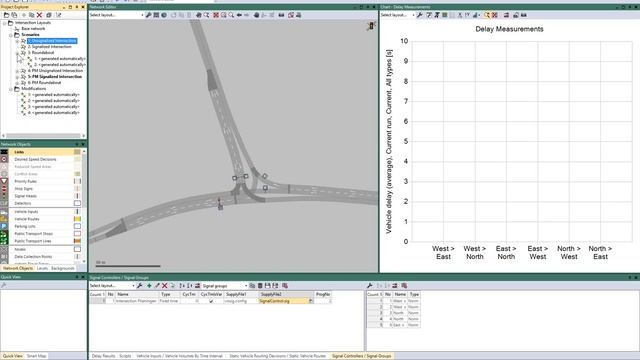Select 6: PM Roundabout scenario
Image resolution: width=640 pixels, height=360 pixels.
44,83
